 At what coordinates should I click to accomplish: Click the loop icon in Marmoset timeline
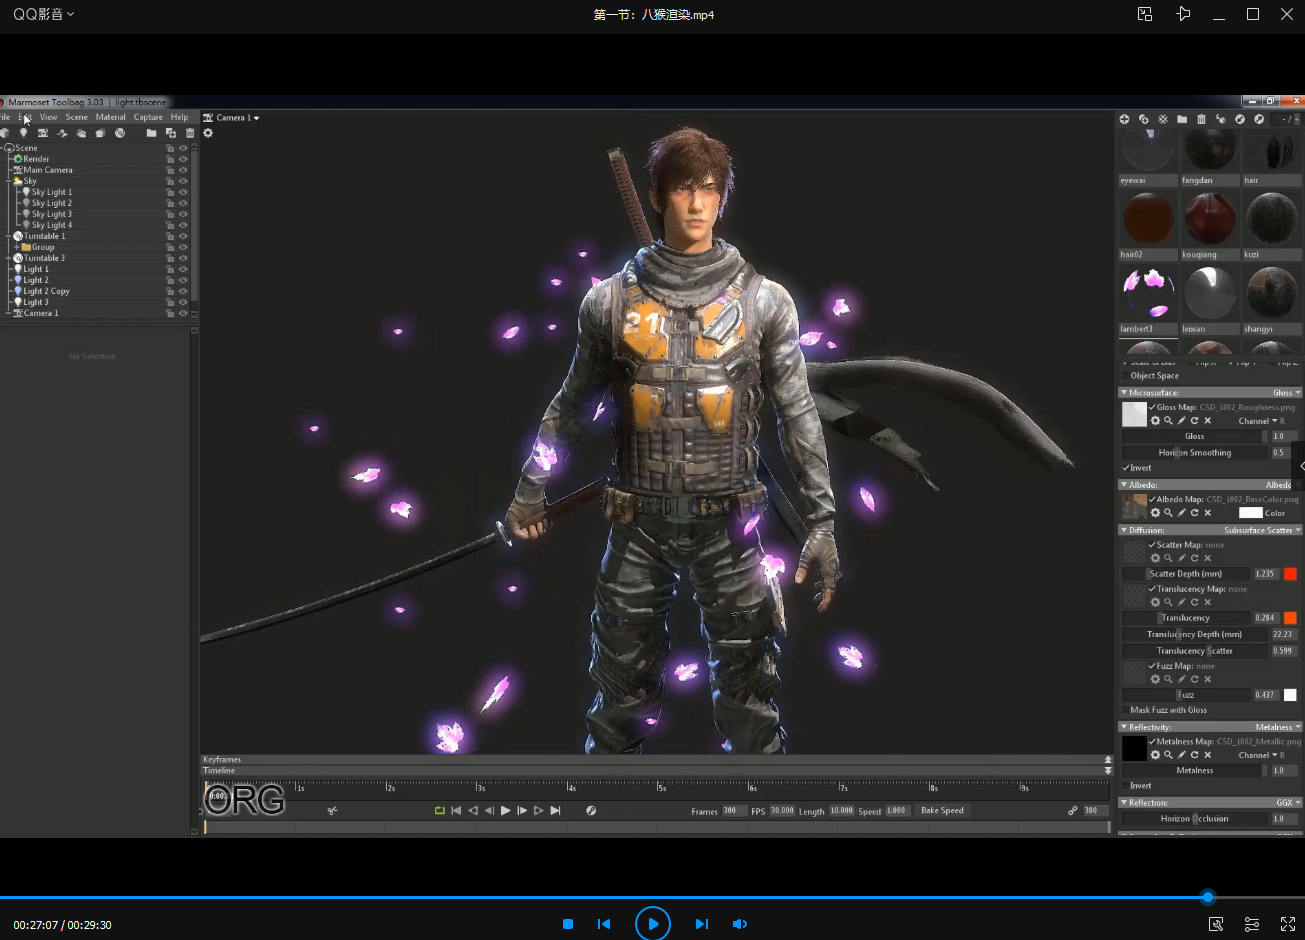point(439,811)
